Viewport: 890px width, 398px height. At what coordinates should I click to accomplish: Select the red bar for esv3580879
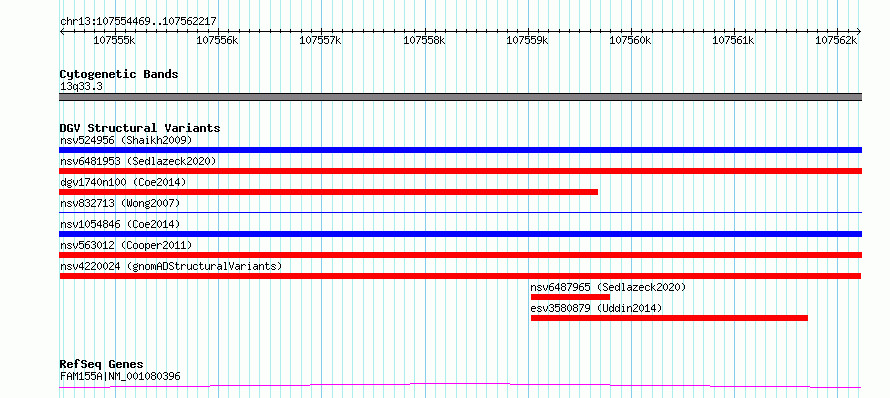click(669, 318)
